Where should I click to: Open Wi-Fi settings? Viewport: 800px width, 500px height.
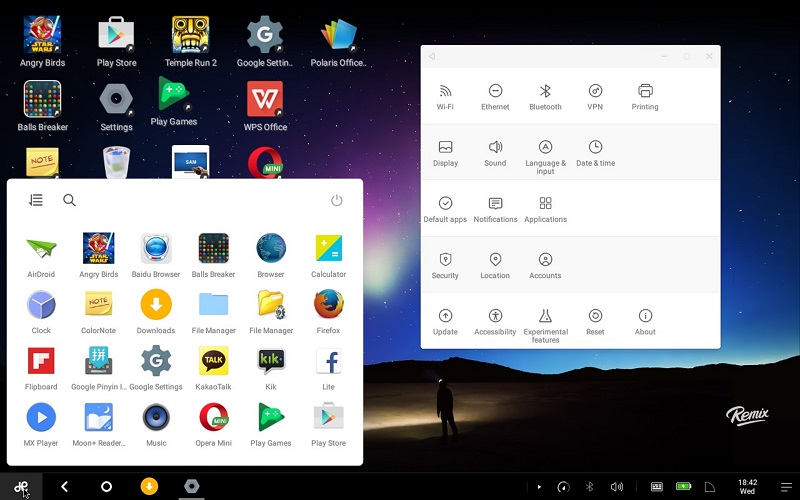[445, 96]
